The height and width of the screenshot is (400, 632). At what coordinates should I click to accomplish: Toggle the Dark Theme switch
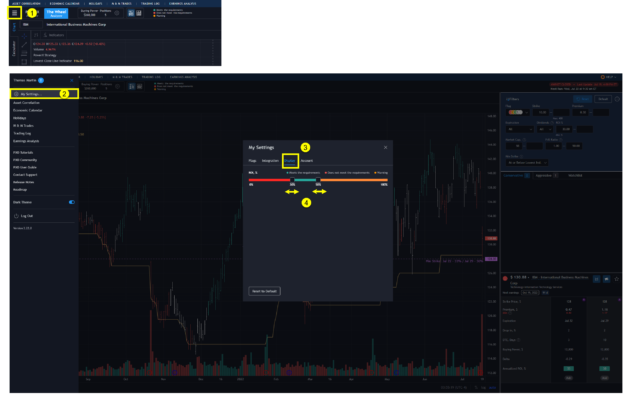click(71, 202)
